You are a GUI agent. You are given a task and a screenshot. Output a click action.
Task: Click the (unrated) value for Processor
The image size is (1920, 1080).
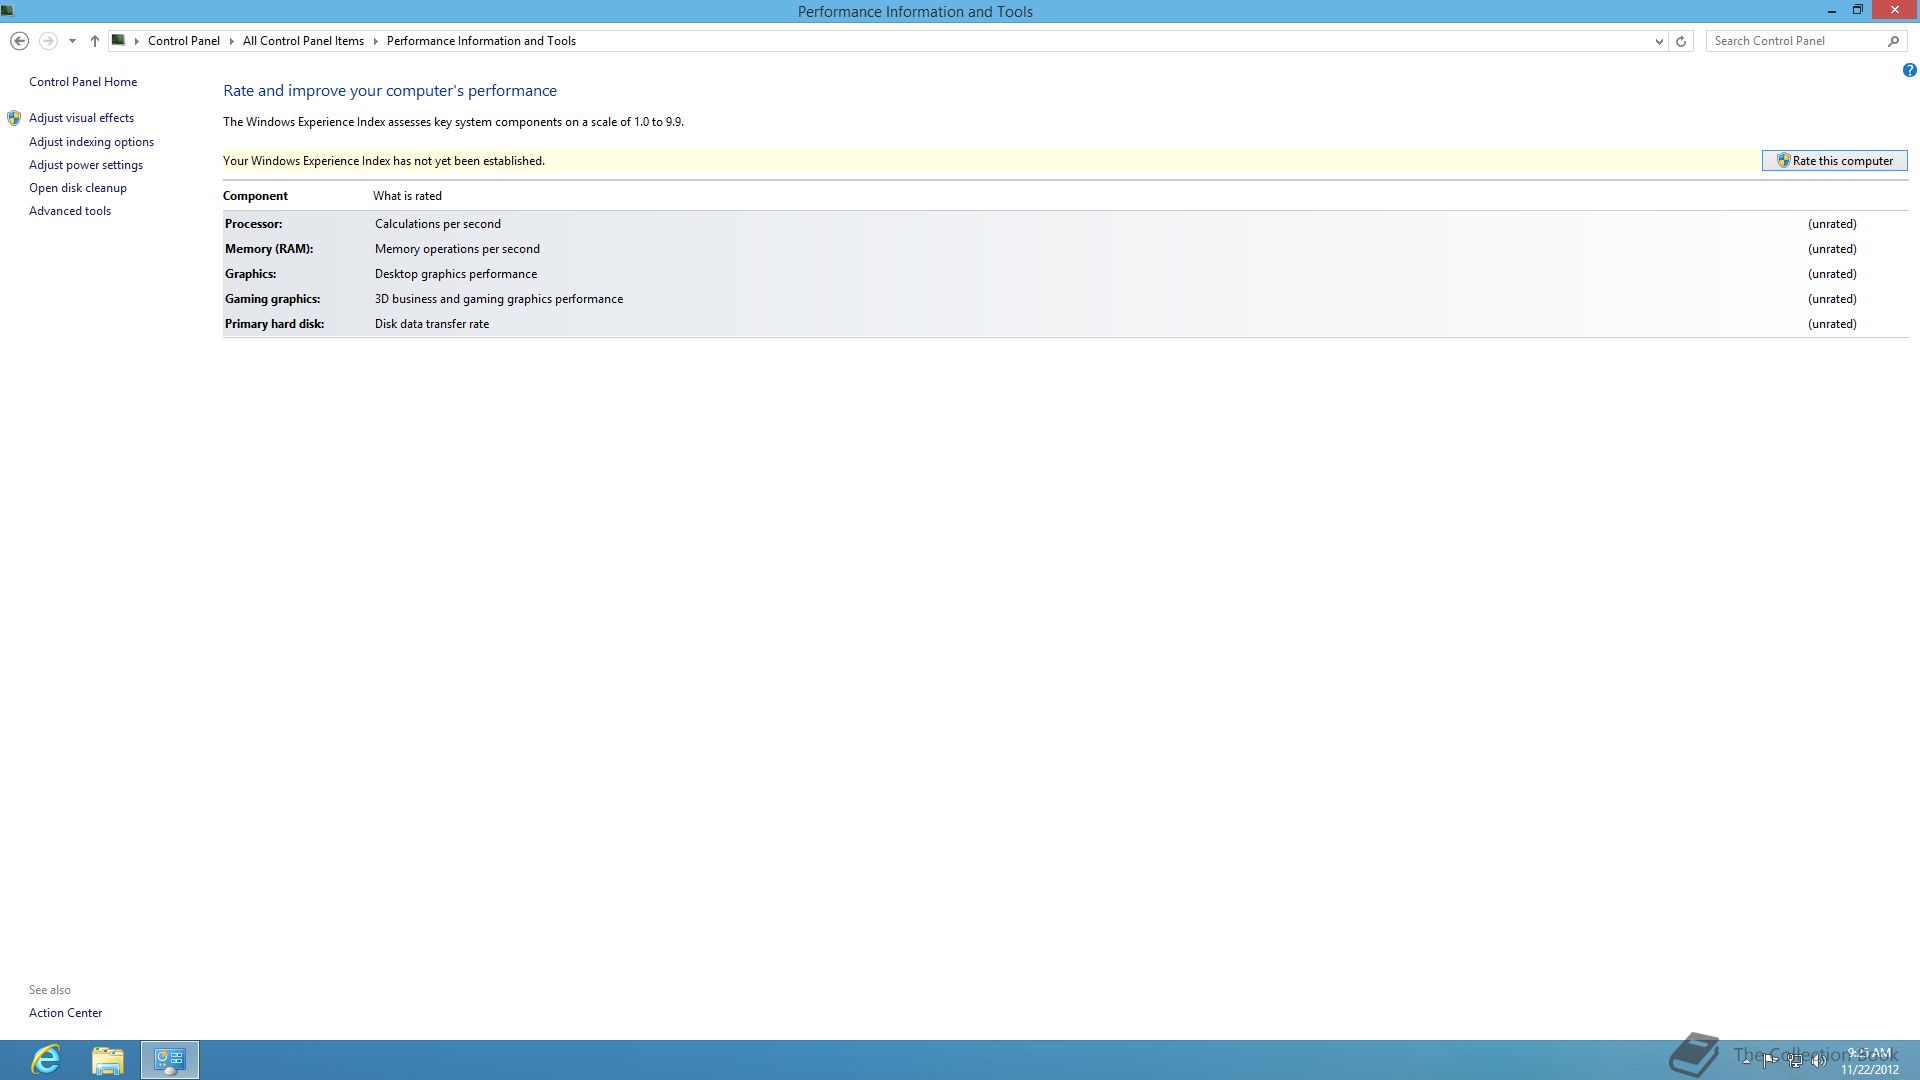point(1832,224)
